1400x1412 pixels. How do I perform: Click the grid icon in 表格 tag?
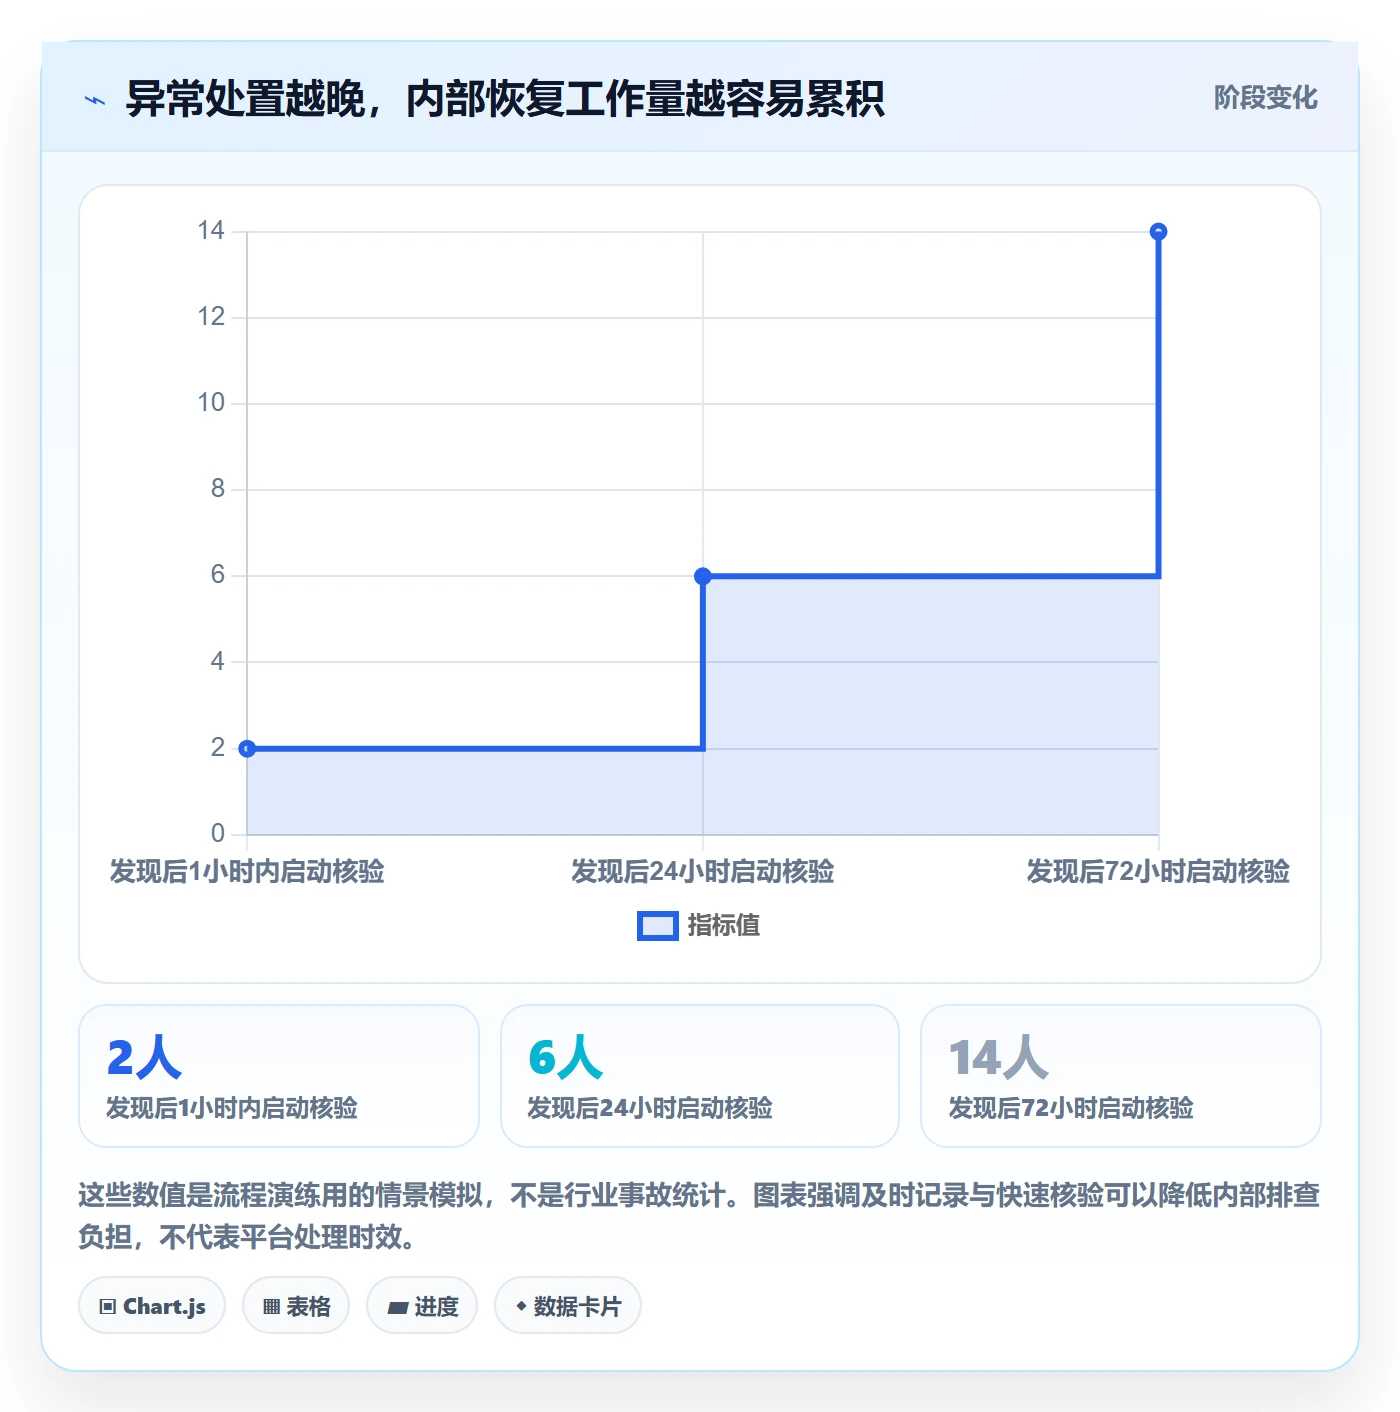tap(271, 1306)
